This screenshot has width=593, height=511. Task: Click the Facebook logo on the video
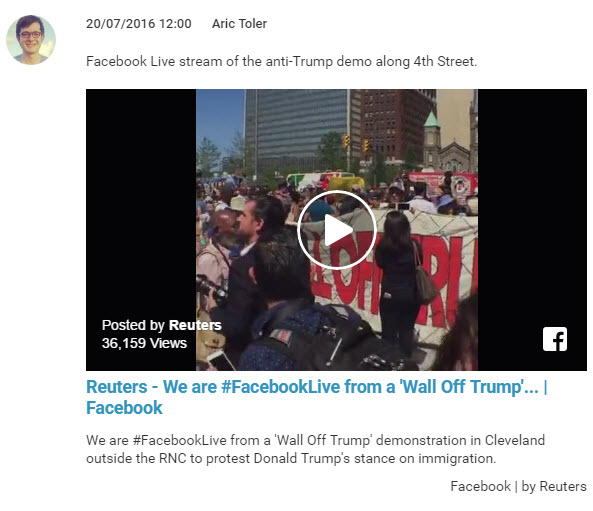click(555, 339)
